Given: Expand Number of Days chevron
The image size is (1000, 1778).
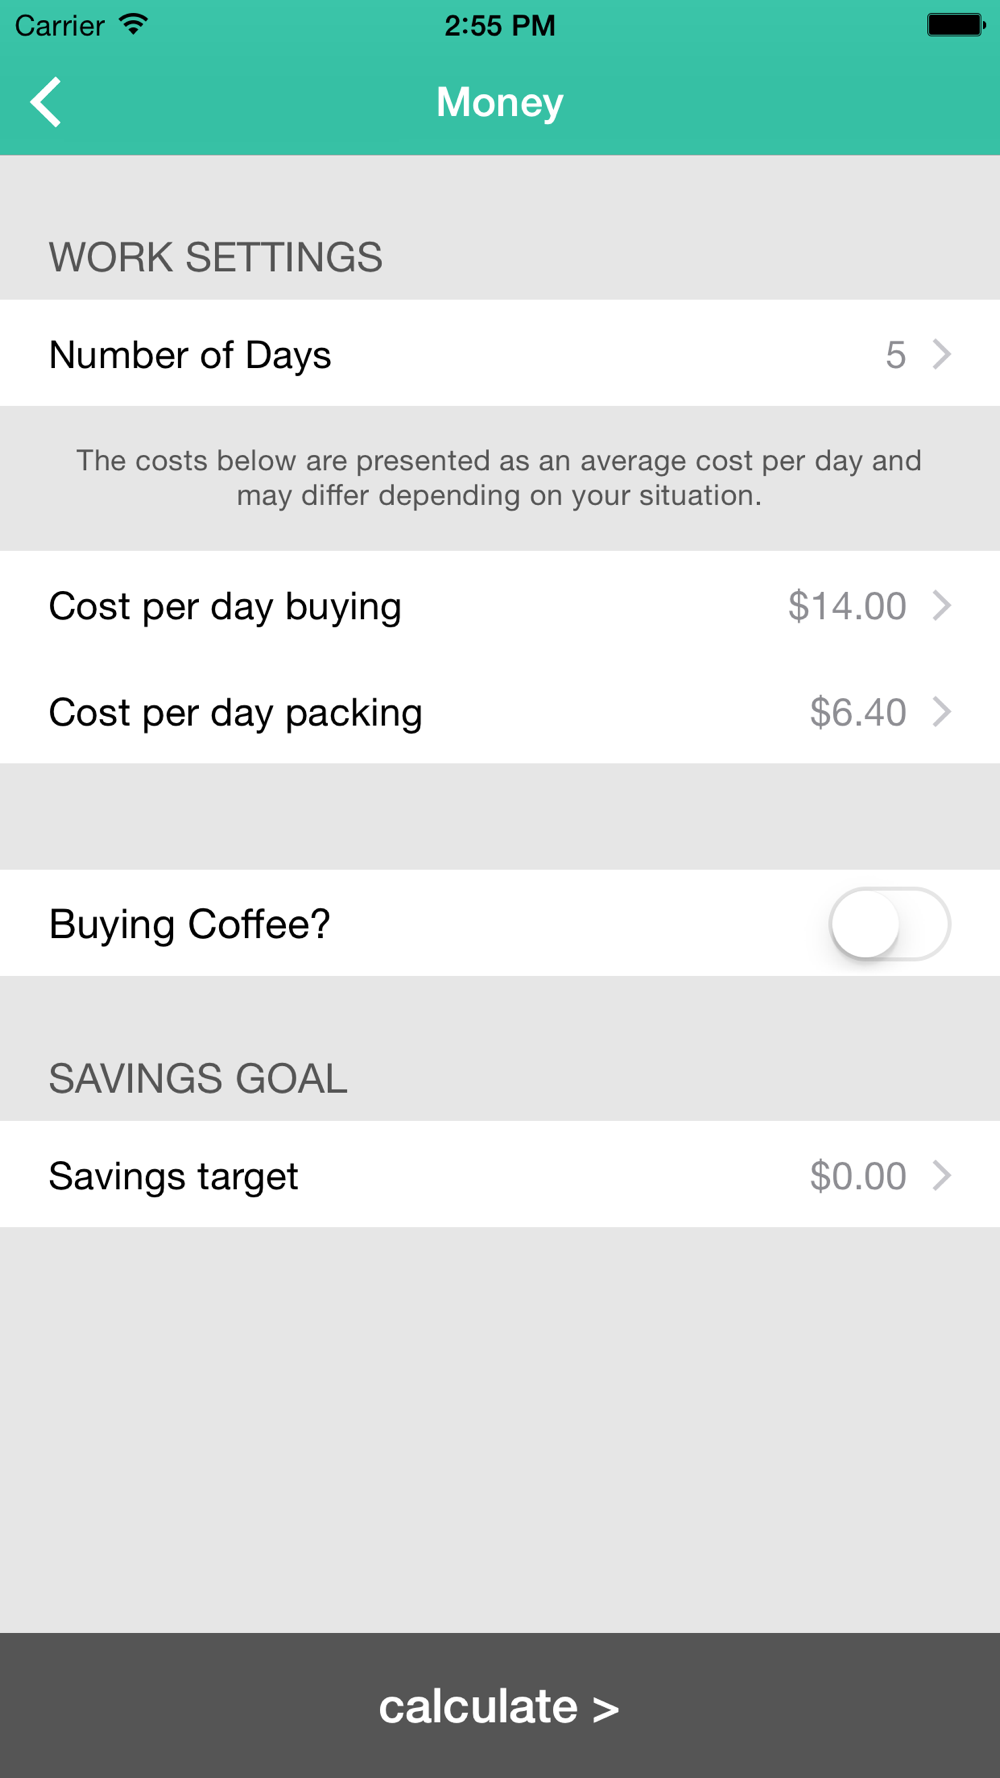Looking at the screenshot, I should click(942, 354).
